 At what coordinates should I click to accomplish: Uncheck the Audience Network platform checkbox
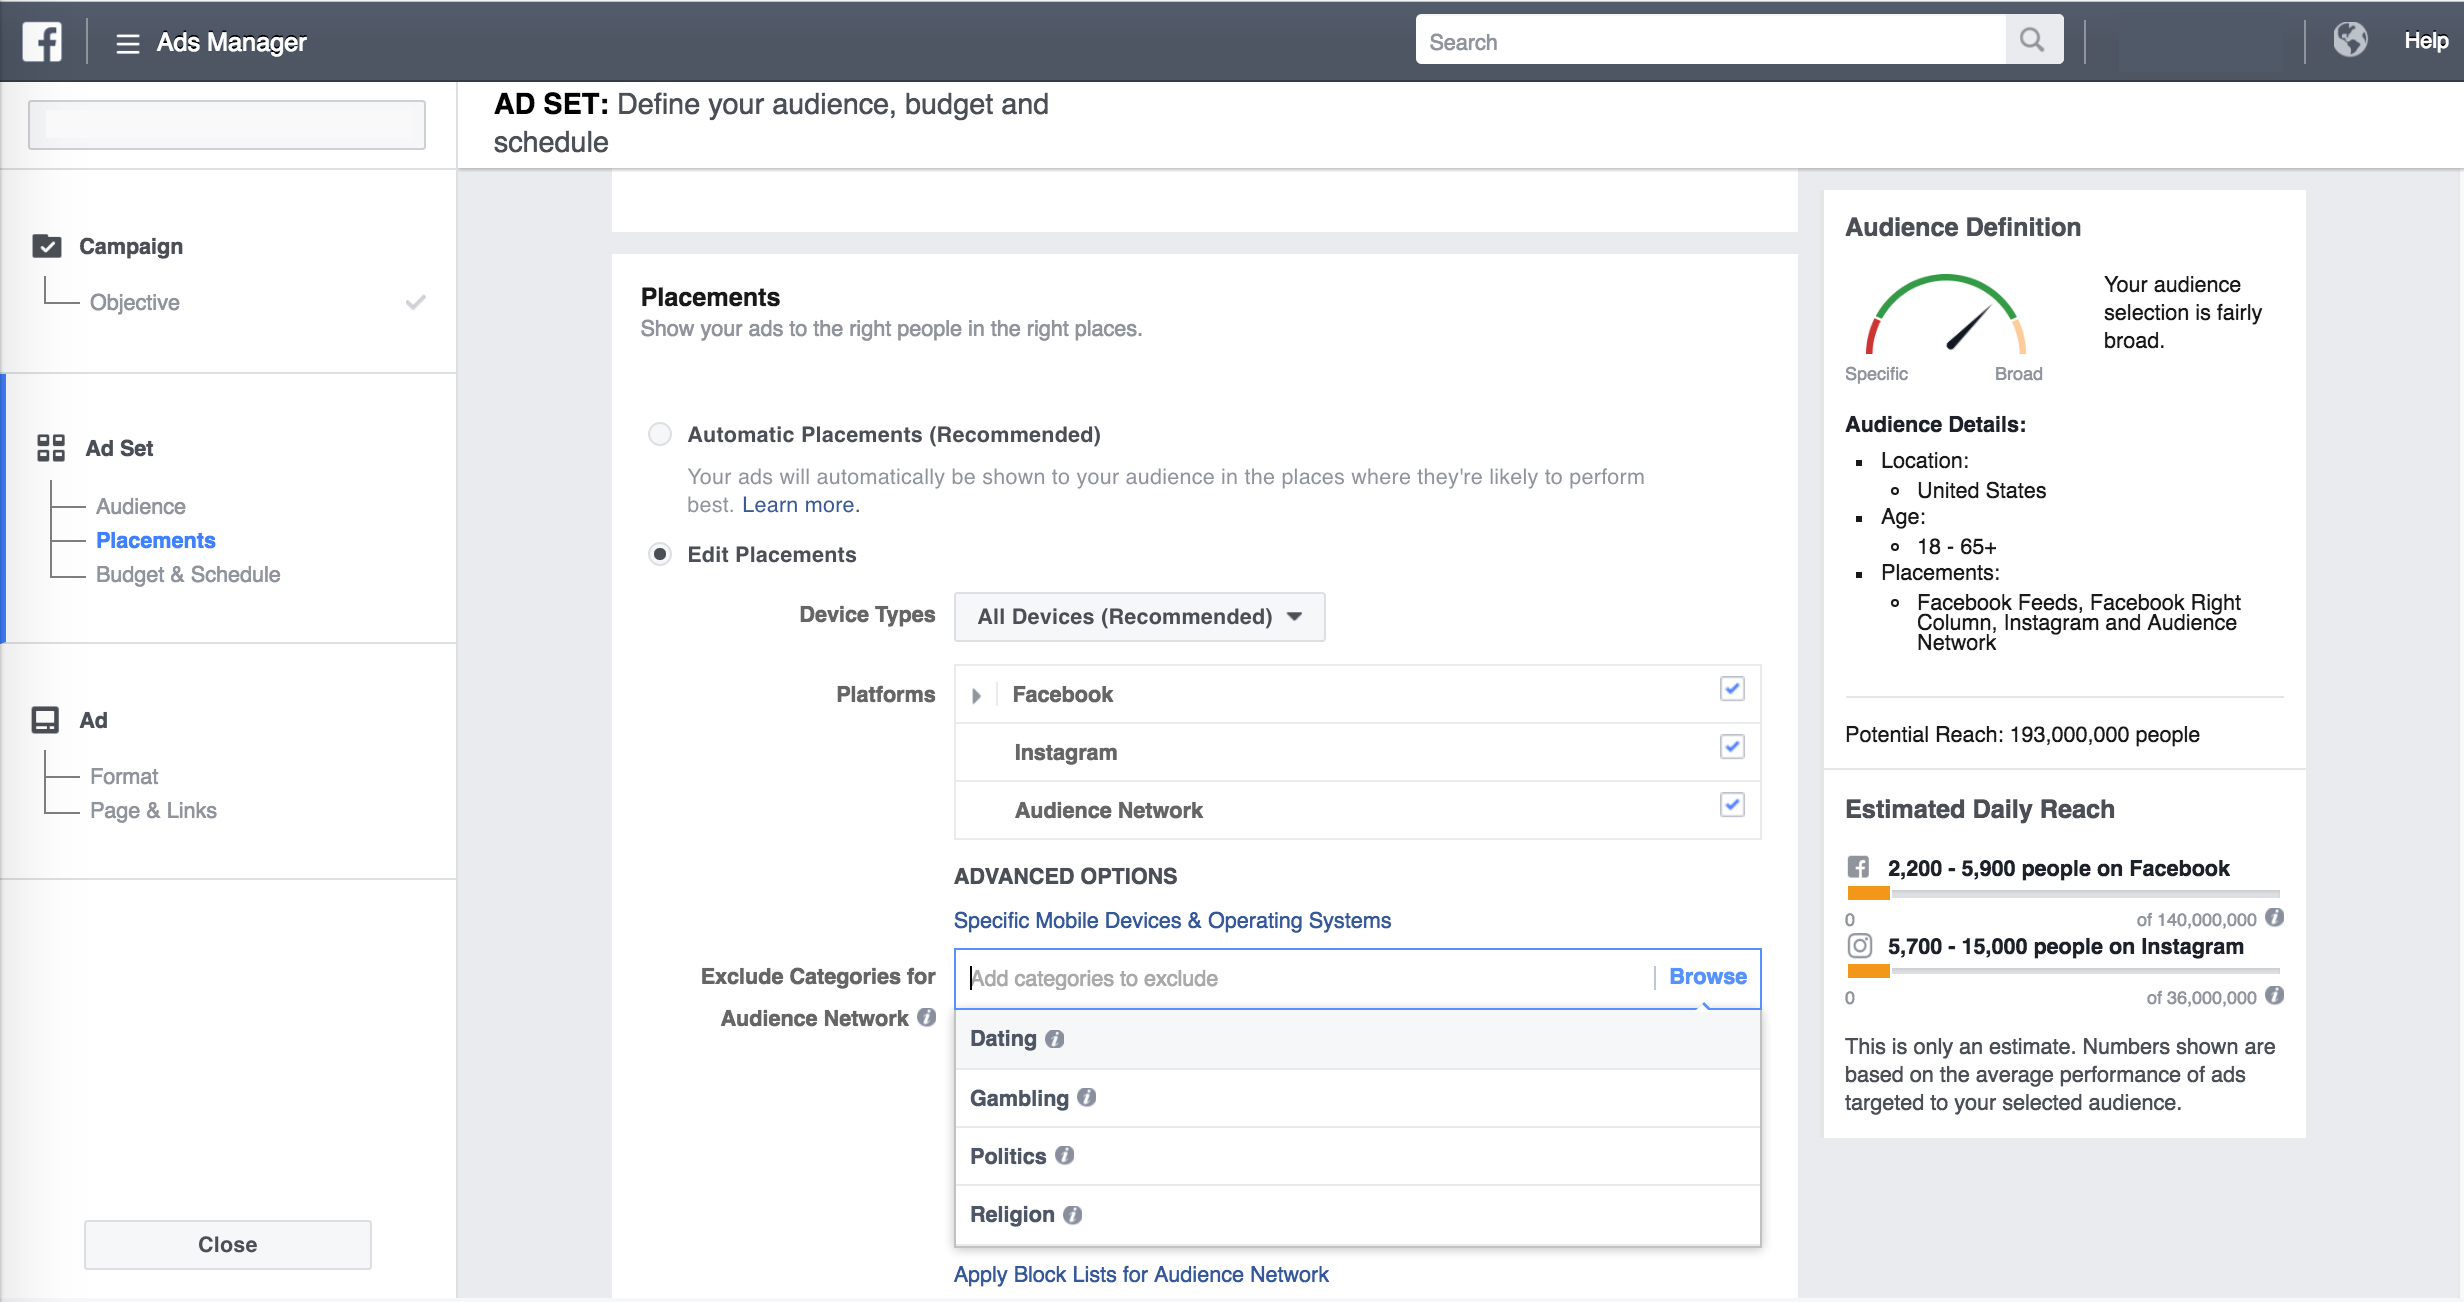(x=1732, y=805)
